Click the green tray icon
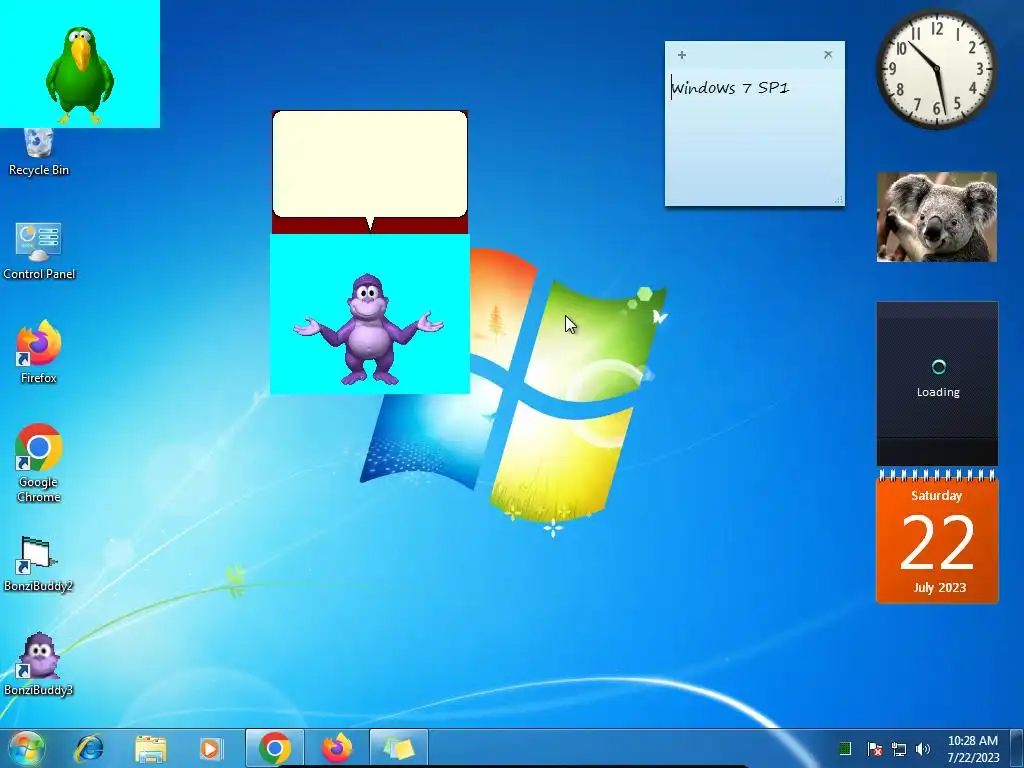This screenshot has height=768, width=1024. point(845,748)
